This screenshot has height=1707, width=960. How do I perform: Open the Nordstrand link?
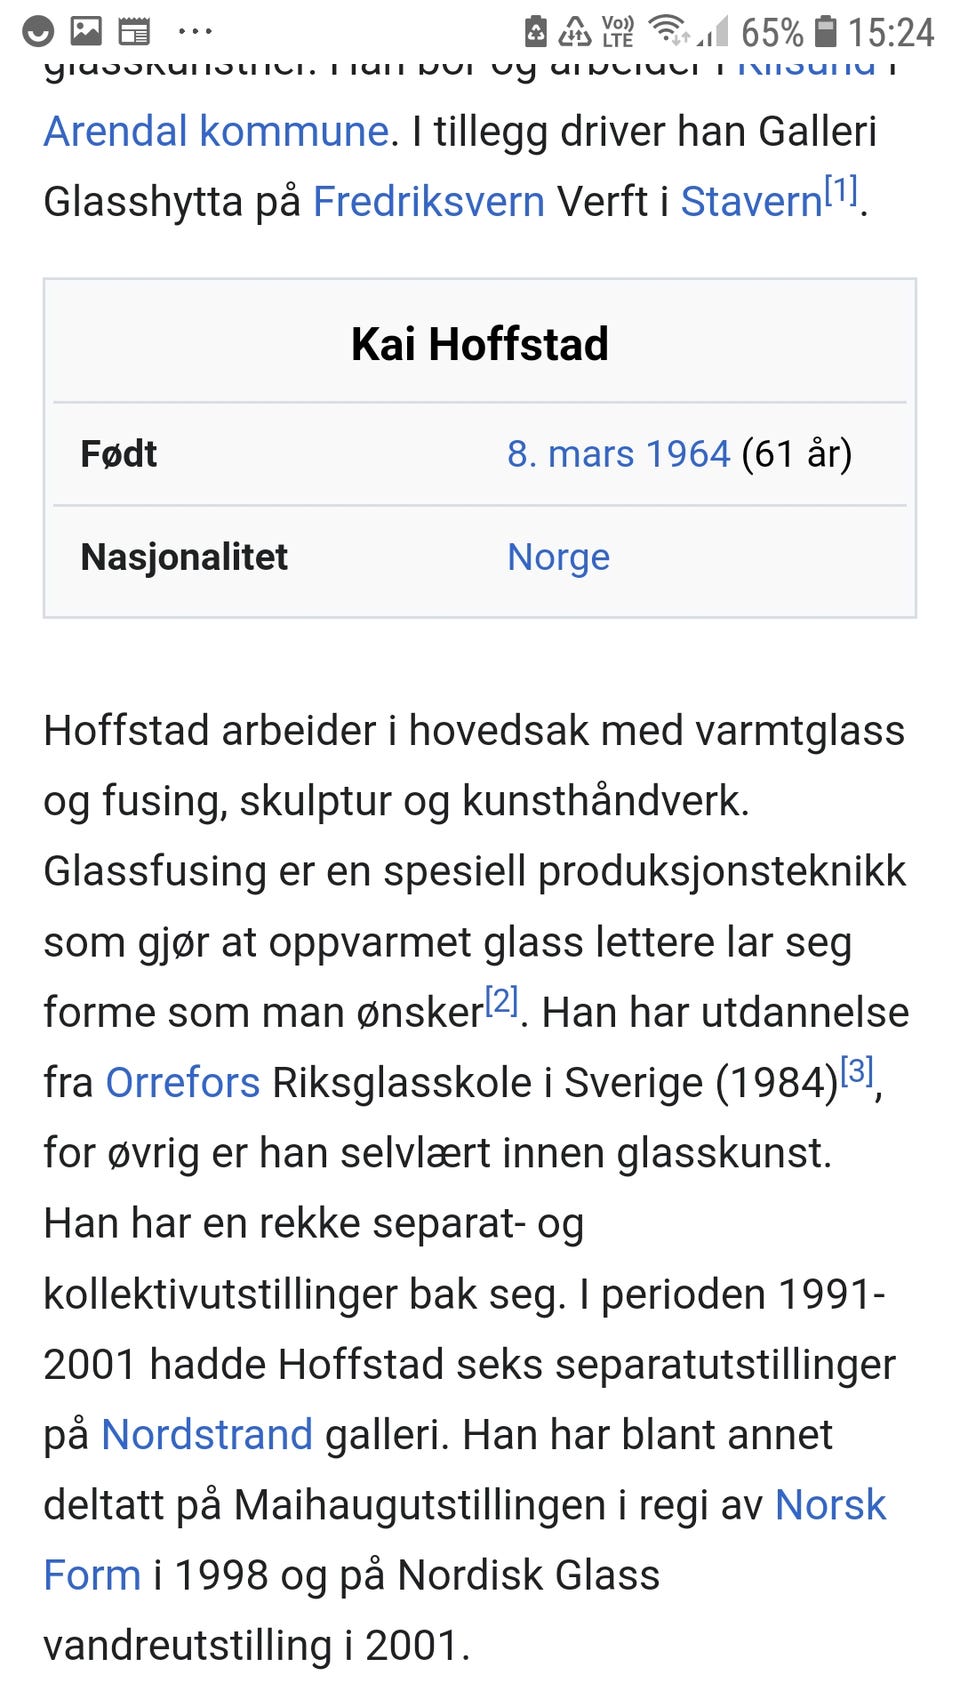tap(207, 1434)
